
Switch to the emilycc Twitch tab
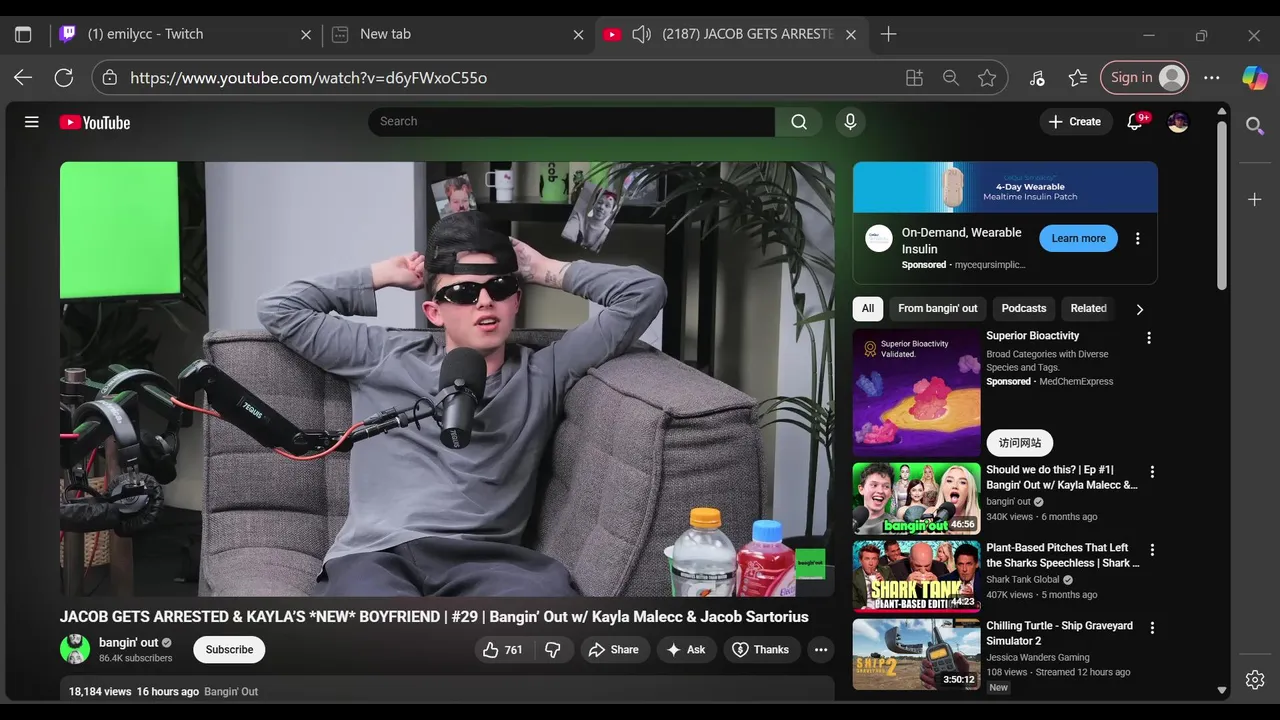coord(187,34)
